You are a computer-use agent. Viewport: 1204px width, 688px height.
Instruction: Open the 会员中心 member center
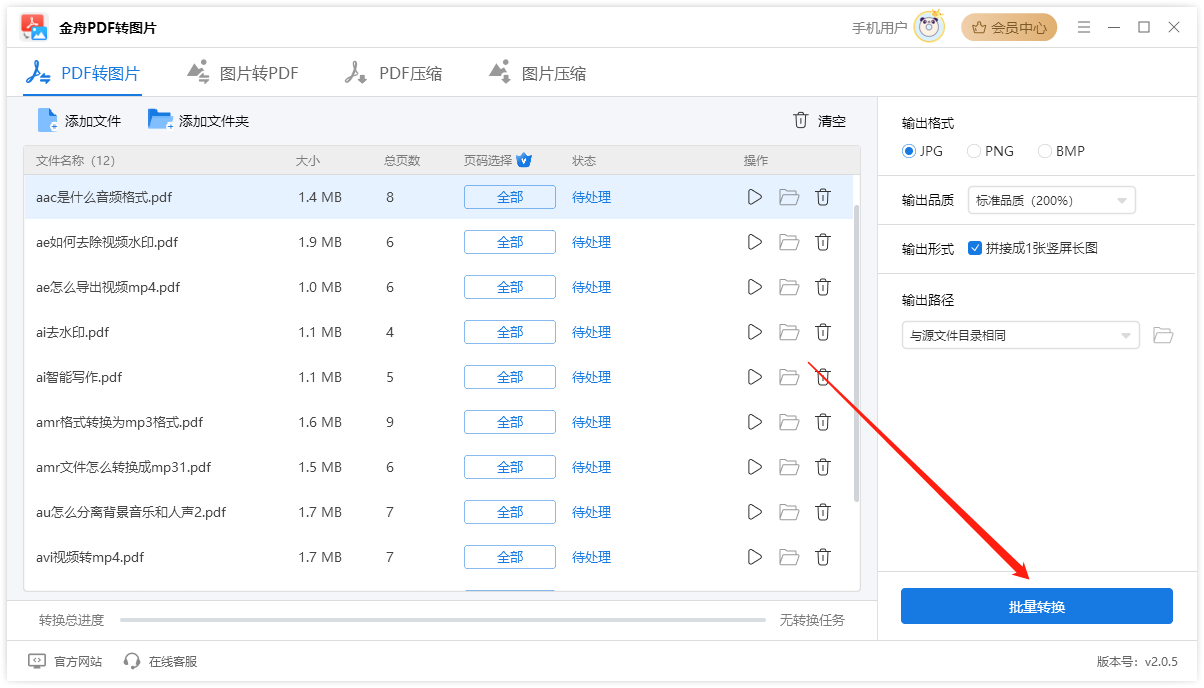click(1009, 28)
